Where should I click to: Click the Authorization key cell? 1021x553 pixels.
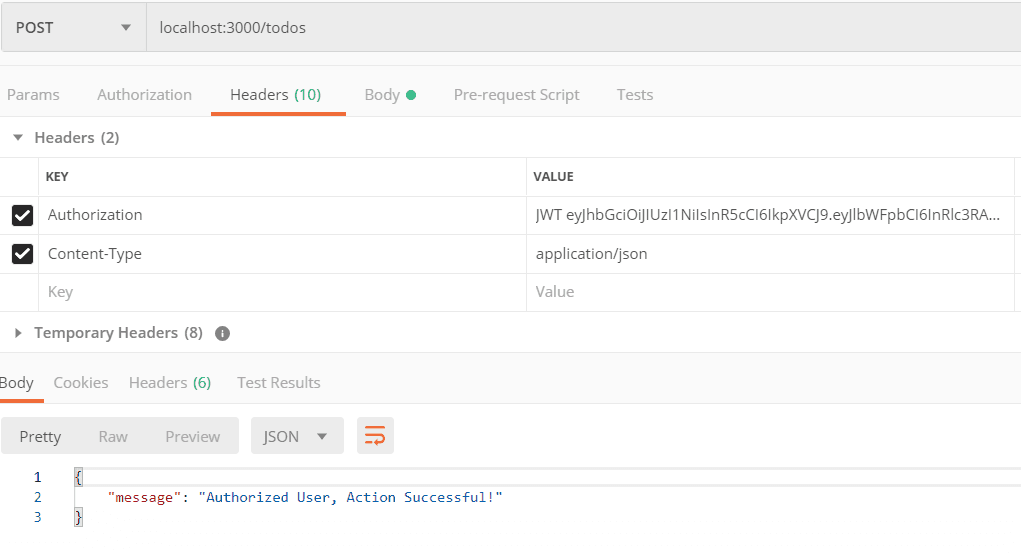tap(282, 215)
